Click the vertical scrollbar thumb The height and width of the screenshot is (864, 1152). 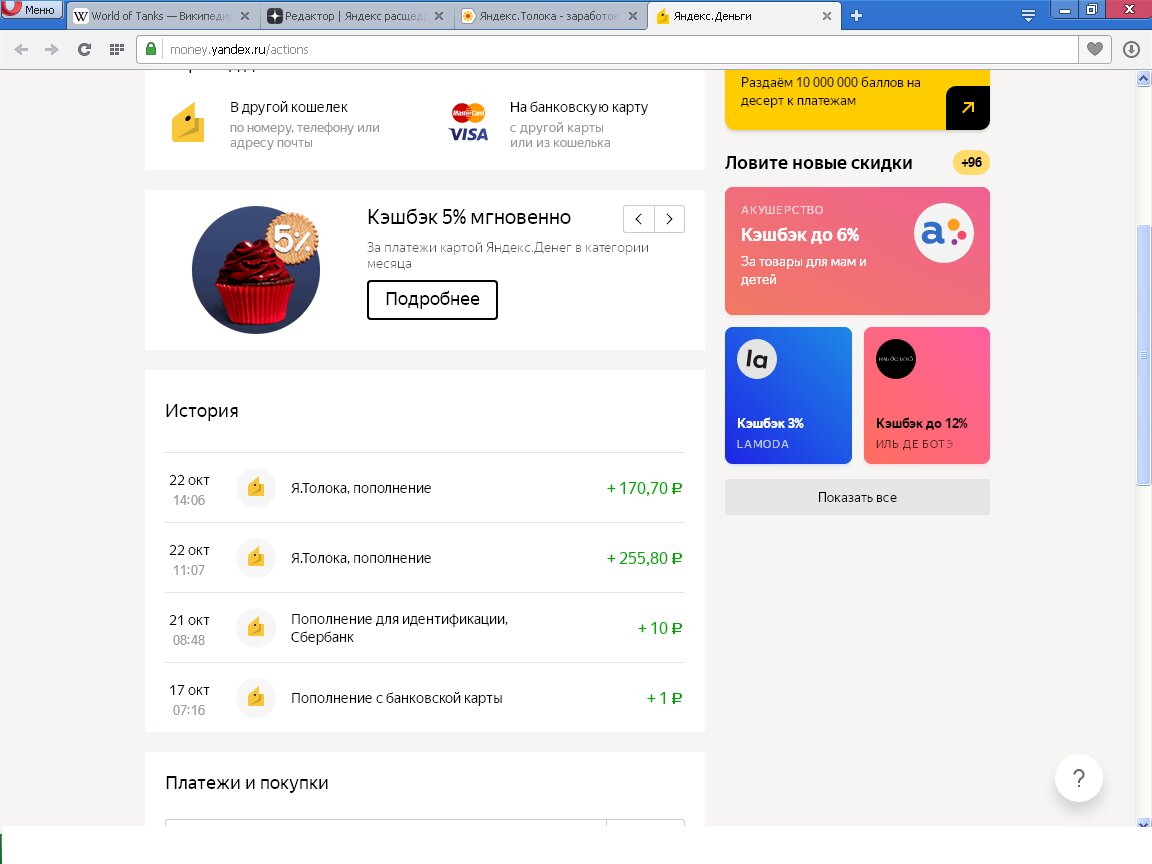pyautogui.click(x=1143, y=355)
